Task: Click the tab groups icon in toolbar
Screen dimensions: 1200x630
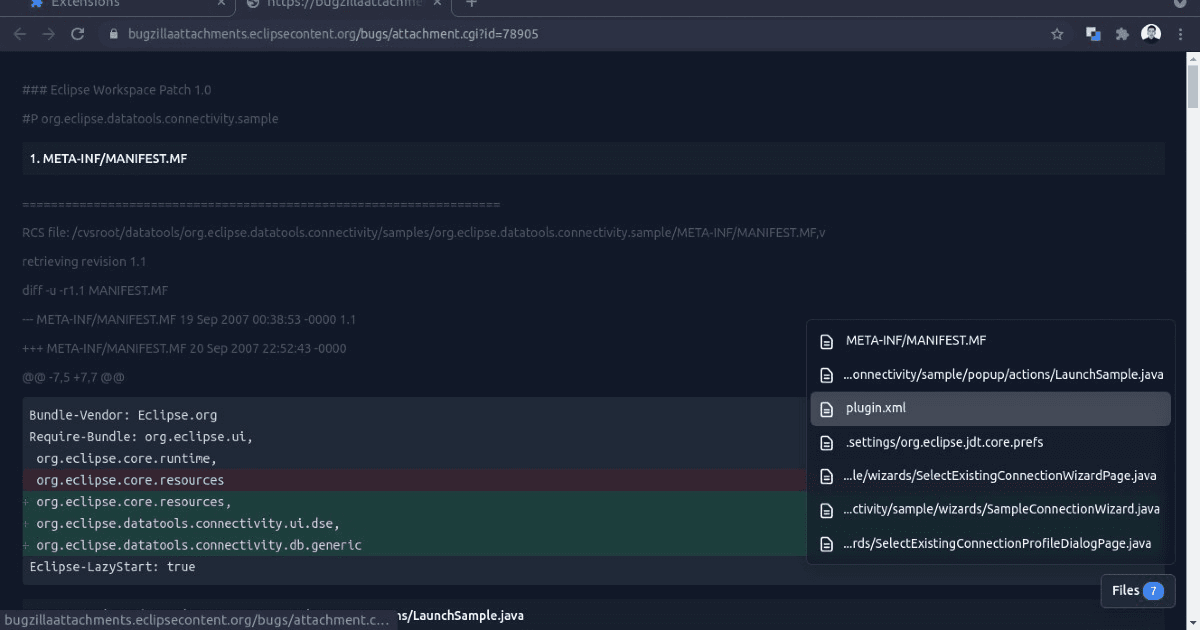Action: click(1092, 33)
